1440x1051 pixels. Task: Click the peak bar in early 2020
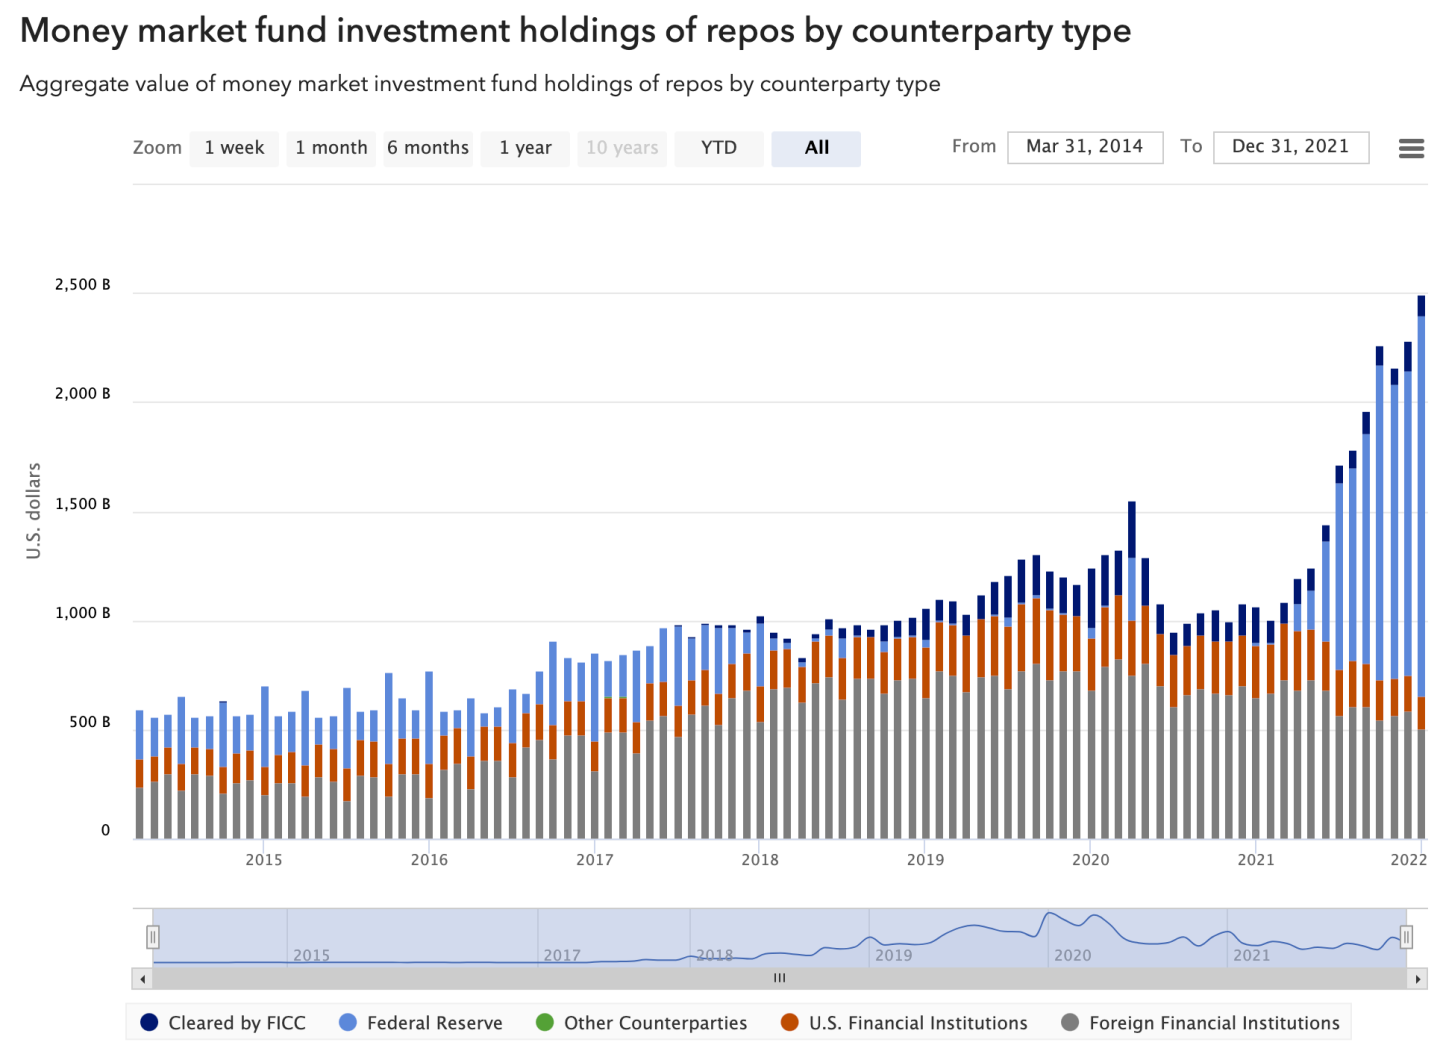(x=1132, y=670)
